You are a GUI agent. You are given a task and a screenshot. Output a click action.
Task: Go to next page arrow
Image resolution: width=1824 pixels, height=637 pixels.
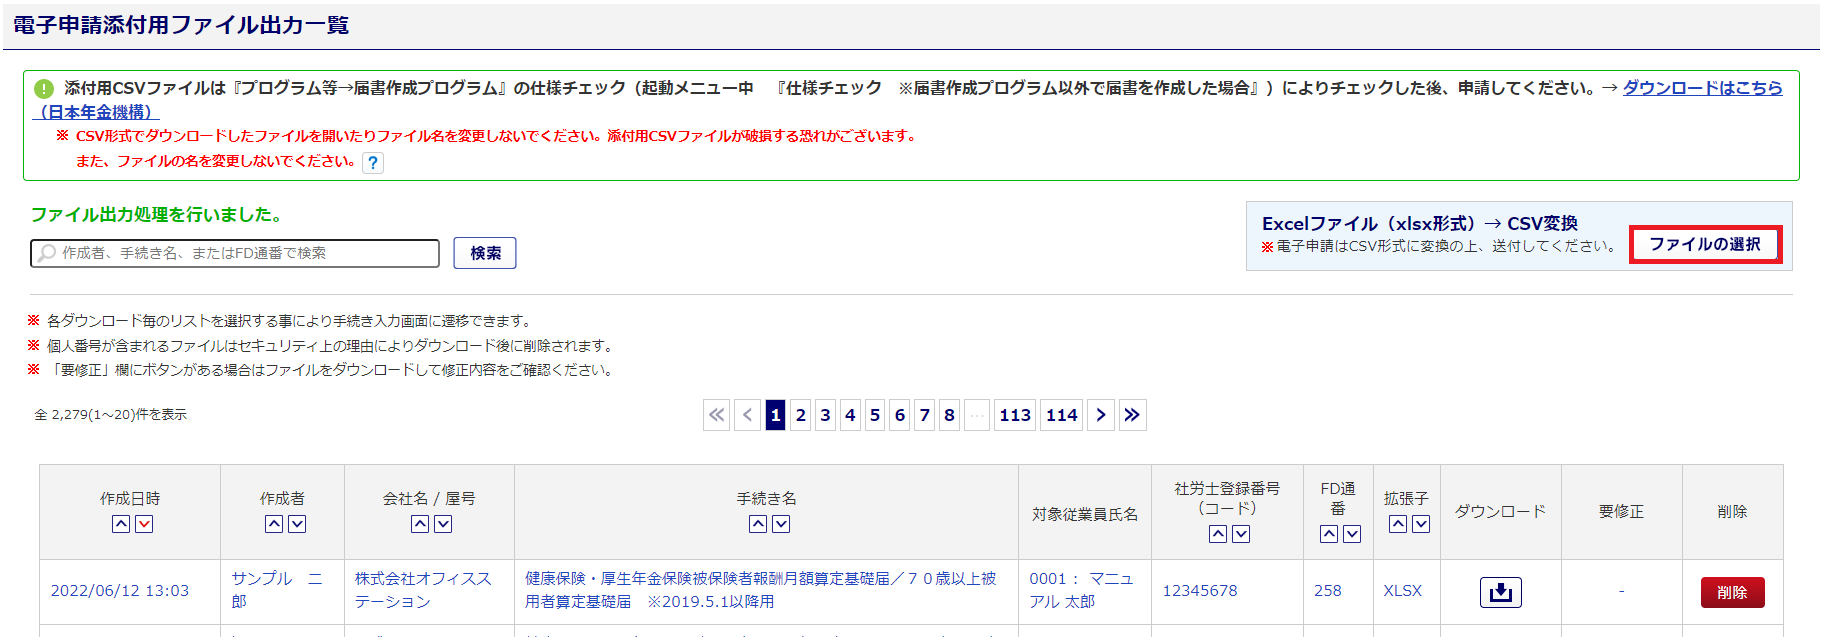1101,415
